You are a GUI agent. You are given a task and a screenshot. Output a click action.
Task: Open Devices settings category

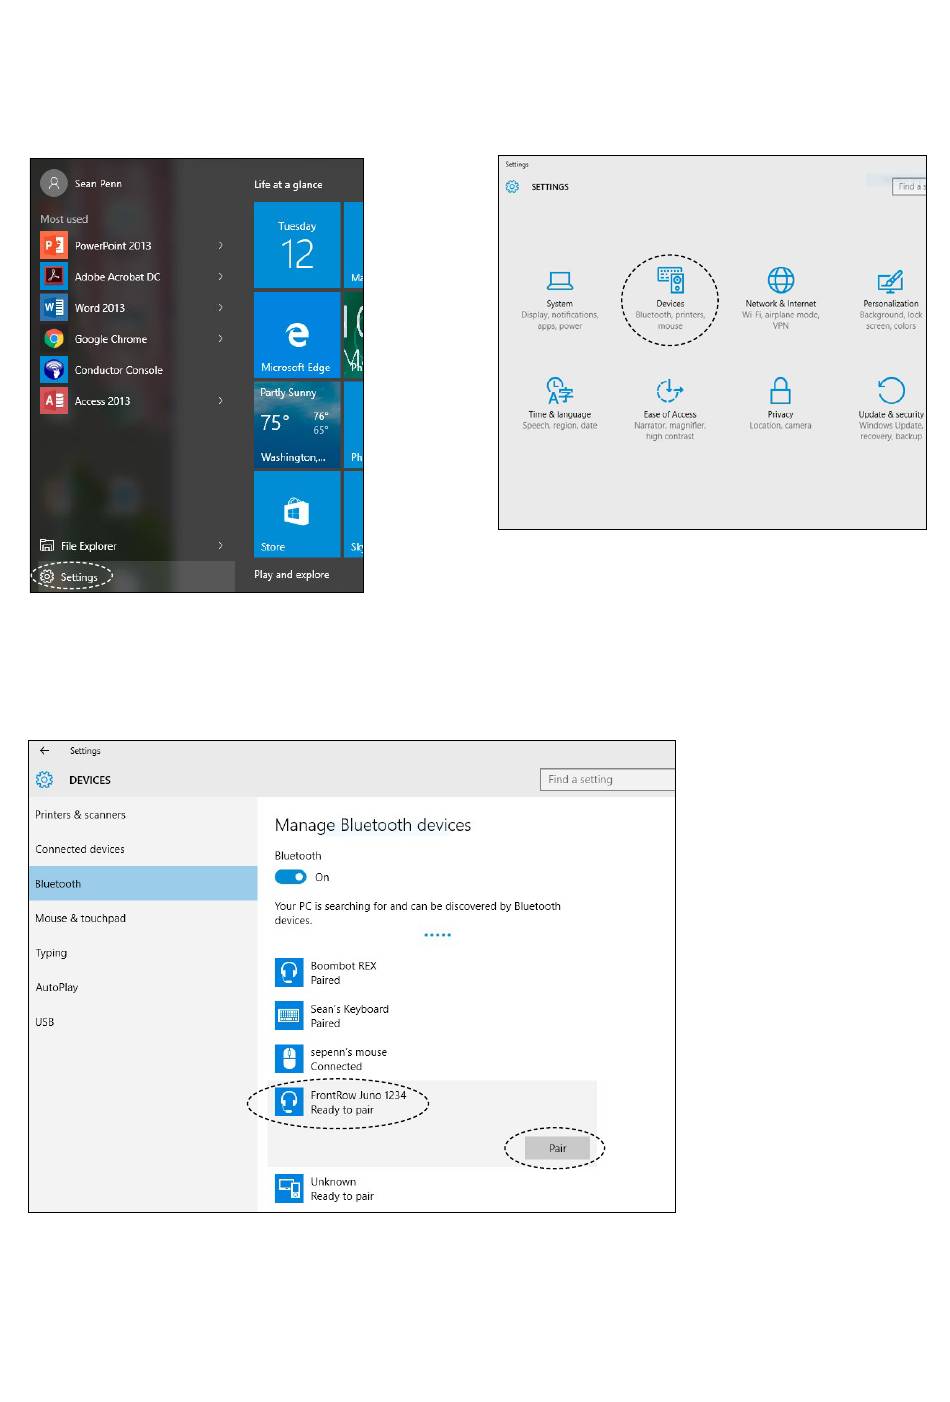click(670, 299)
